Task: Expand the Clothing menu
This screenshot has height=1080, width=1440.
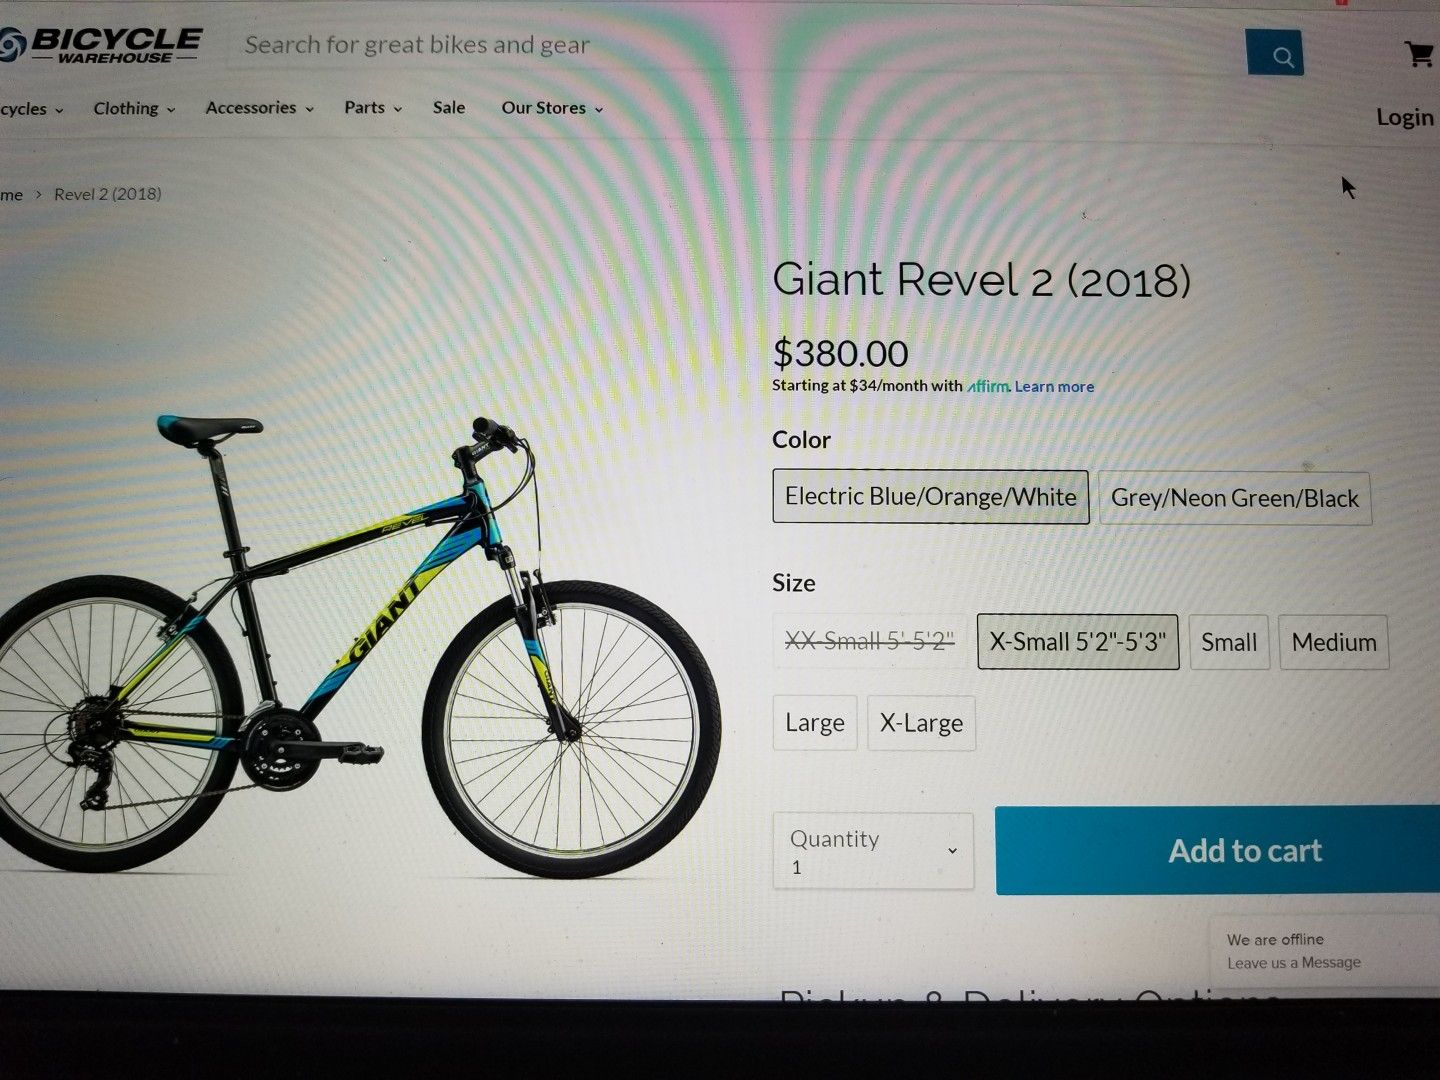Action: pyautogui.click(x=134, y=108)
